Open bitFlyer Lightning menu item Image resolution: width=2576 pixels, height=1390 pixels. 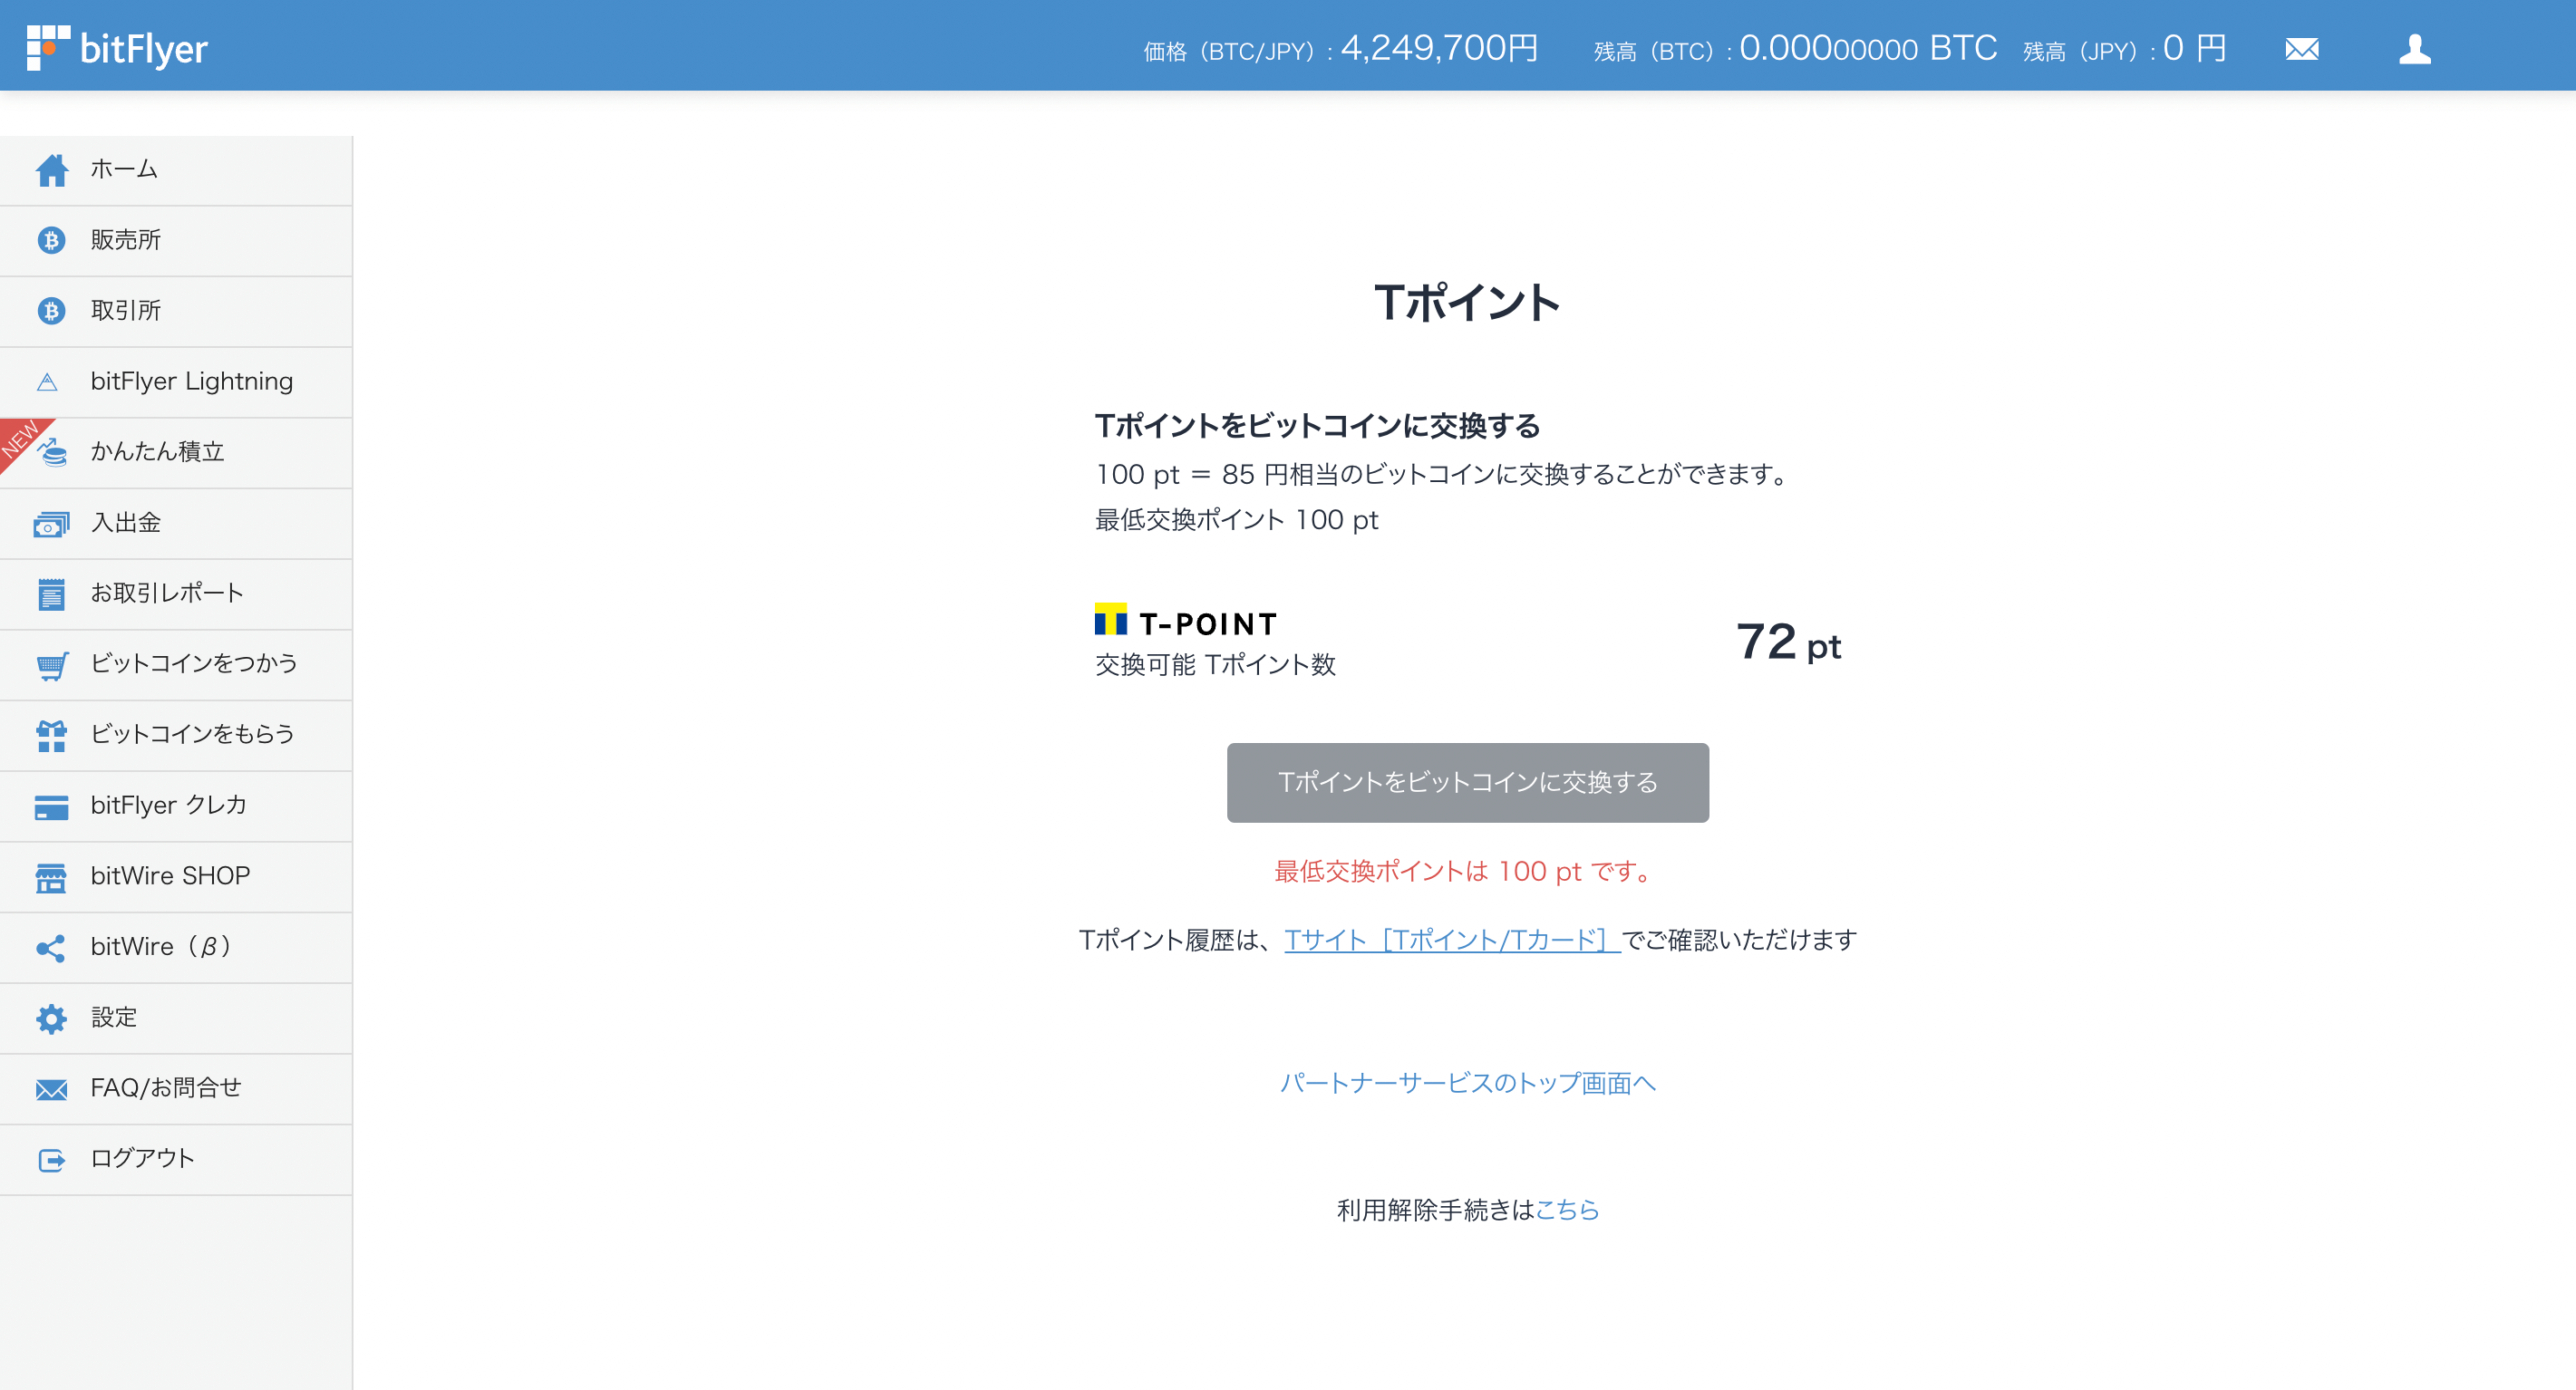(x=176, y=382)
